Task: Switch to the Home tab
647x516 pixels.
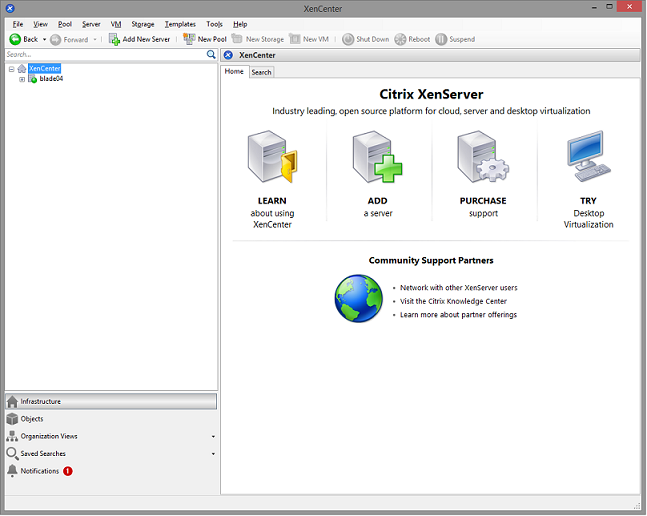Action: click(x=234, y=71)
